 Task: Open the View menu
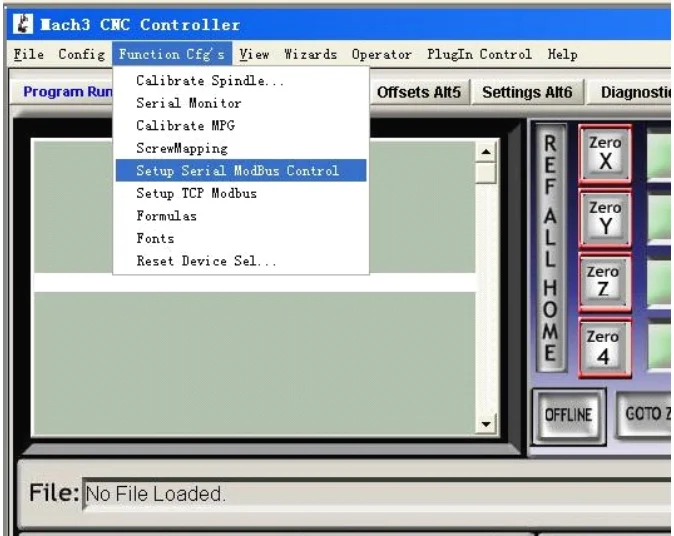[x=254, y=55]
